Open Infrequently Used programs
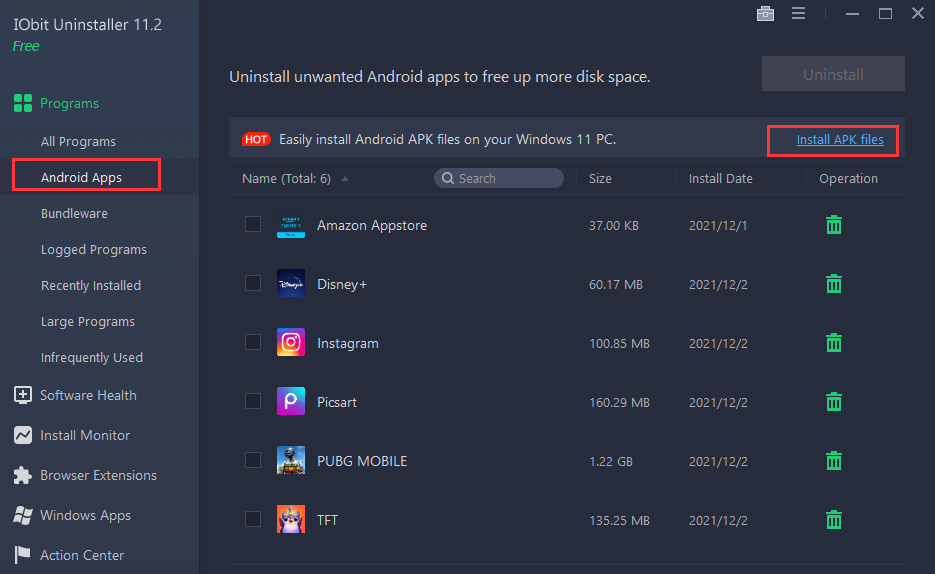The image size is (935, 574). coord(92,358)
